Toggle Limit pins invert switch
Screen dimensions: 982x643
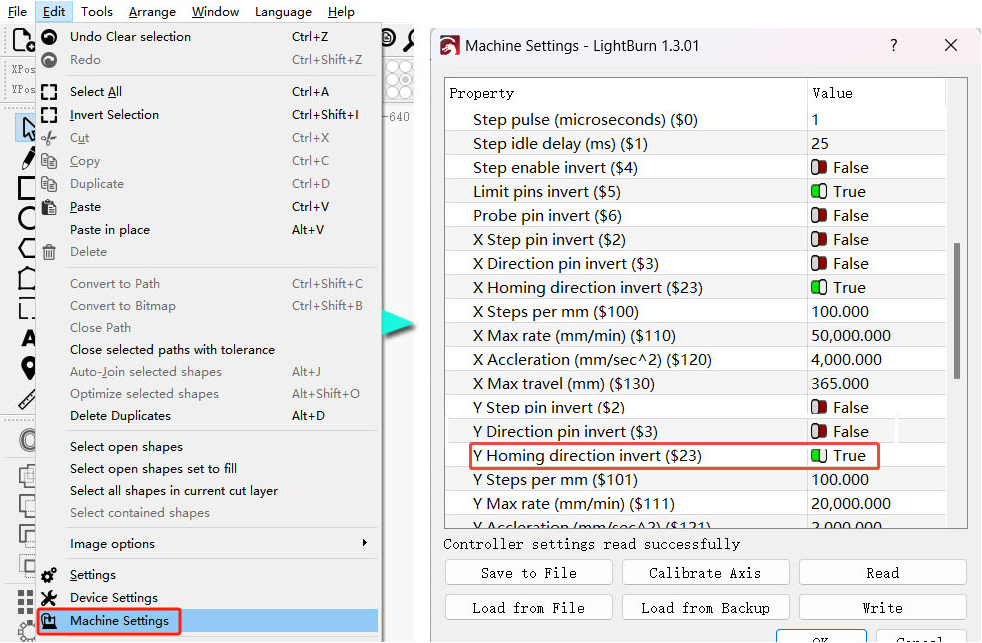[819, 192]
